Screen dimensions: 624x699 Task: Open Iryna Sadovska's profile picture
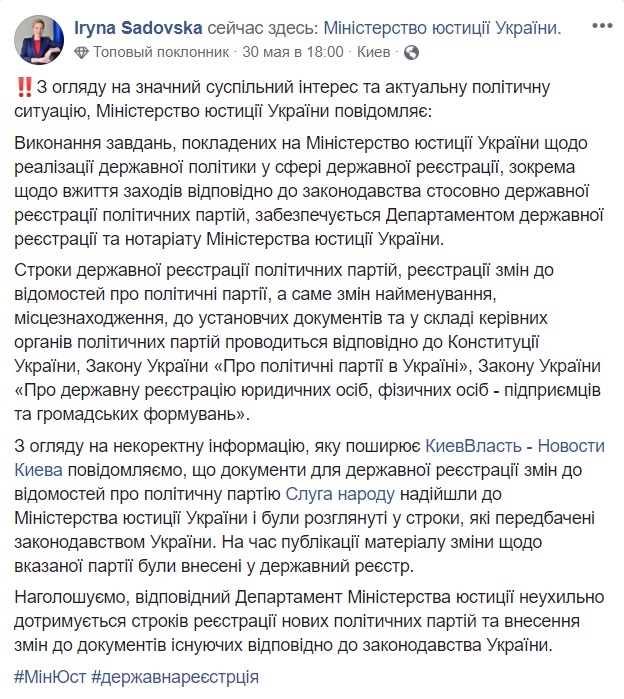click(38, 37)
